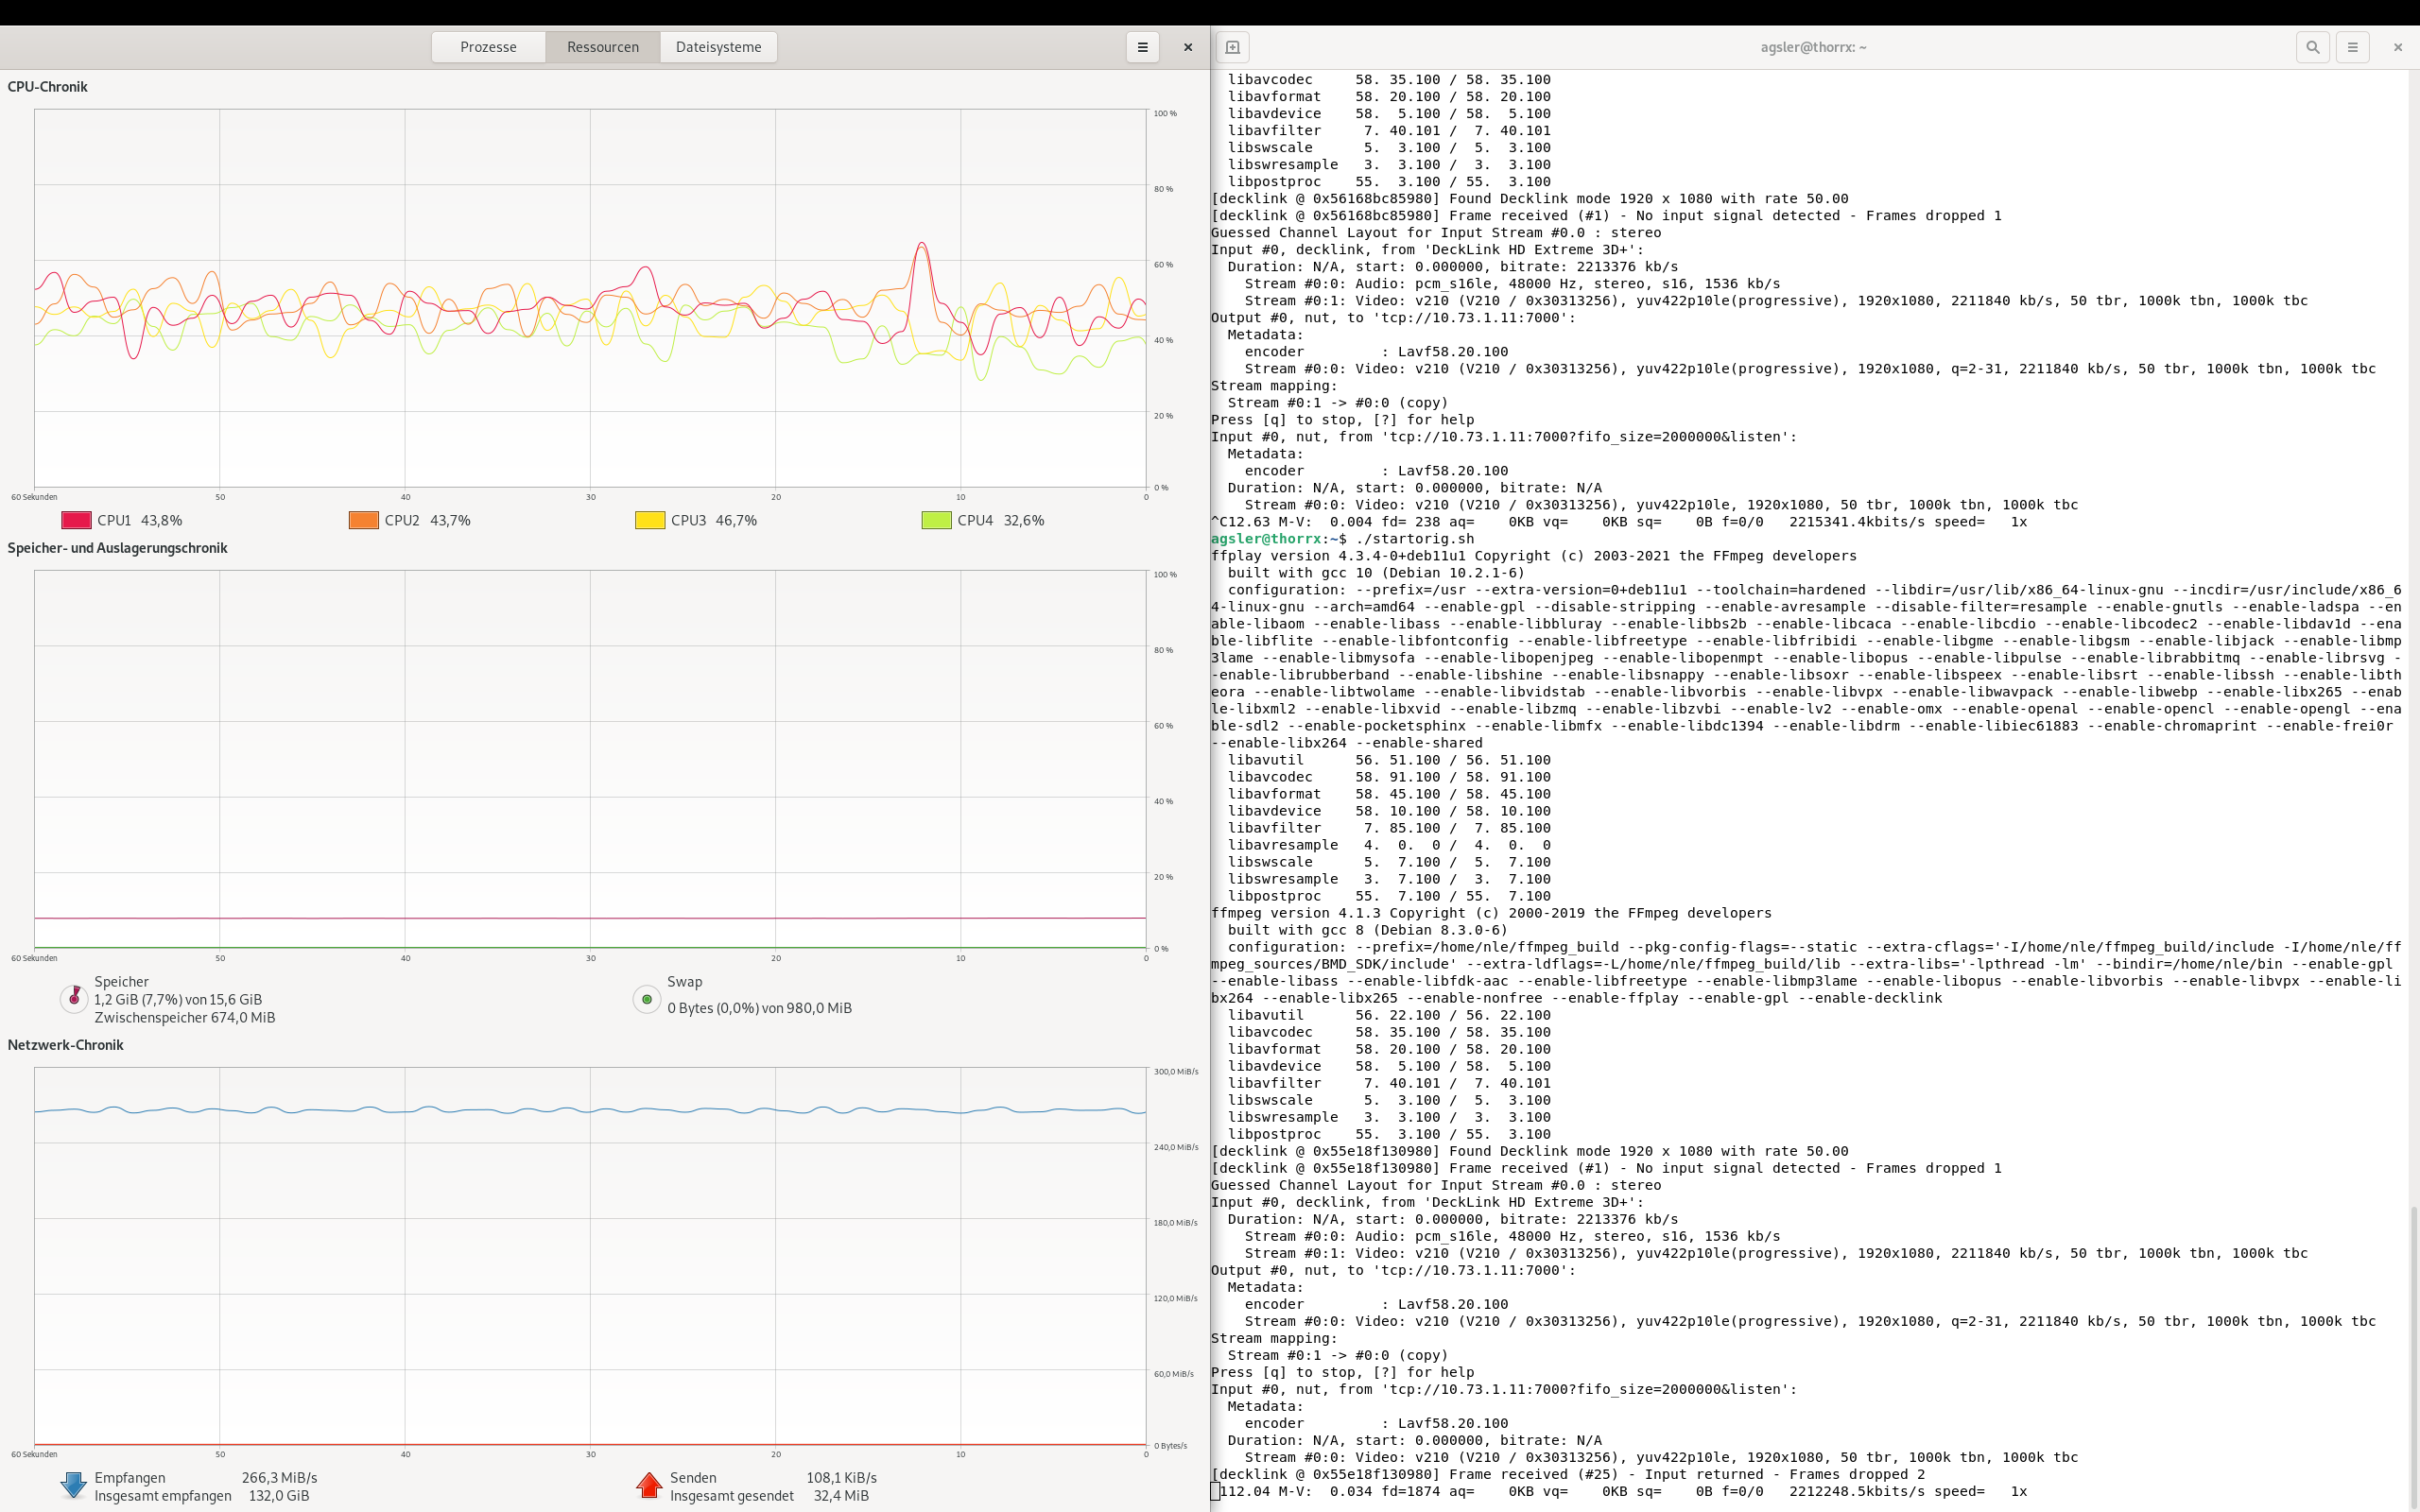
Task: Click inside the CPU-Chronik graph
Action: (x=590, y=300)
